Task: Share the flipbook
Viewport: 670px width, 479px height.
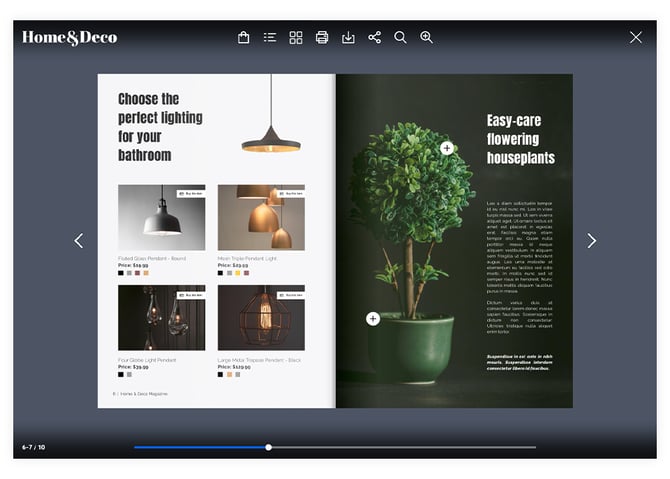Action: pos(374,38)
